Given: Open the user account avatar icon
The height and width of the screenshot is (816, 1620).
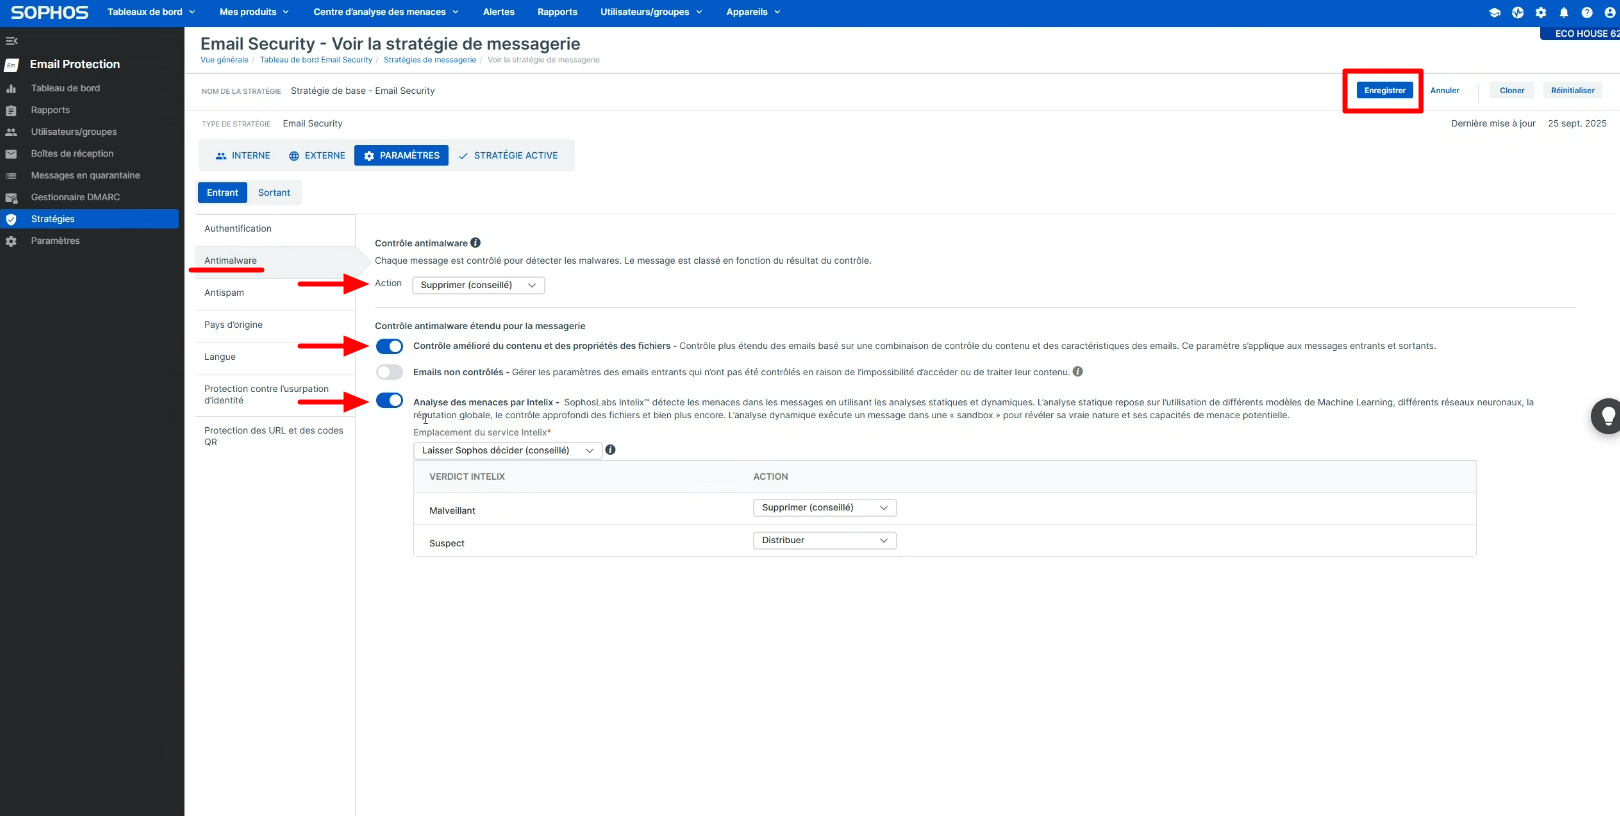Looking at the screenshot, I should (1610, 13).
